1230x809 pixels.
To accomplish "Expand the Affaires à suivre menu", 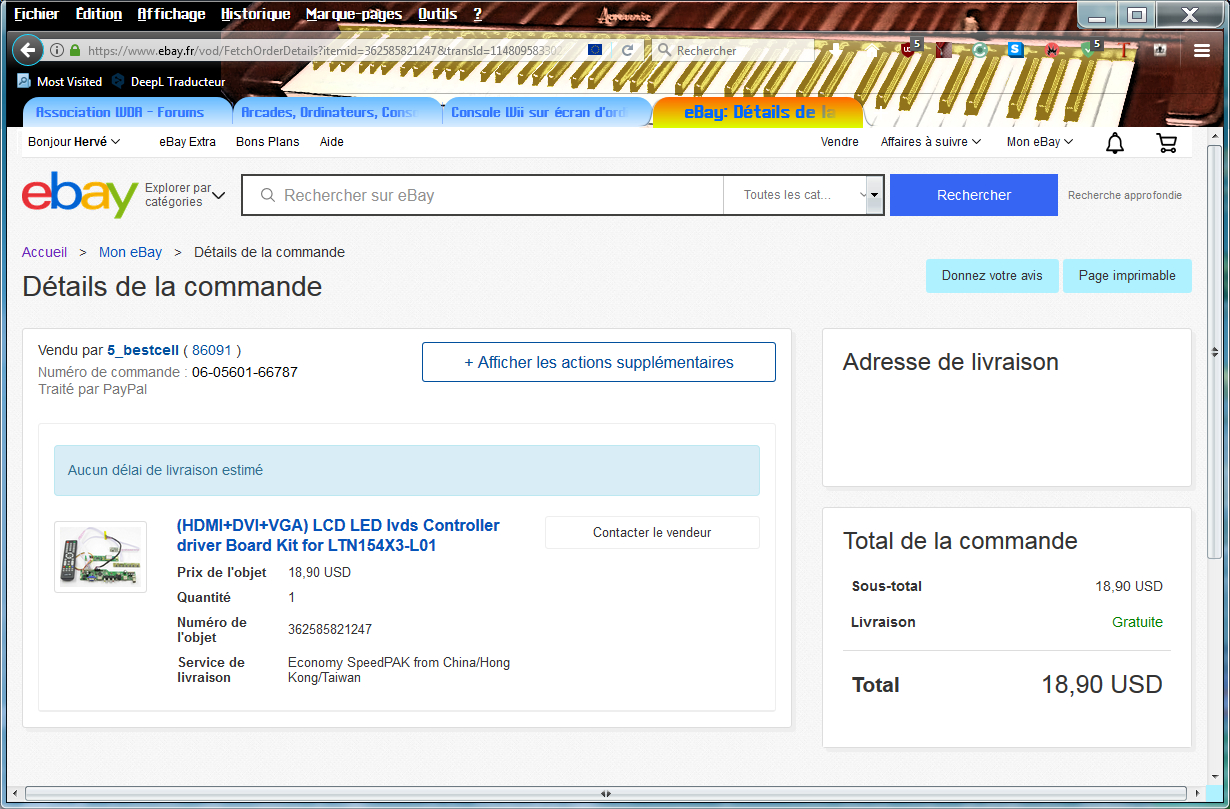I will (930, 142).
